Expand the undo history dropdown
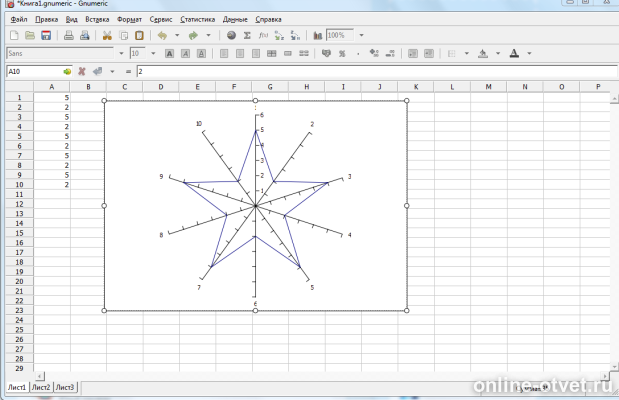The image size is (619, 400). coord(177,36)
